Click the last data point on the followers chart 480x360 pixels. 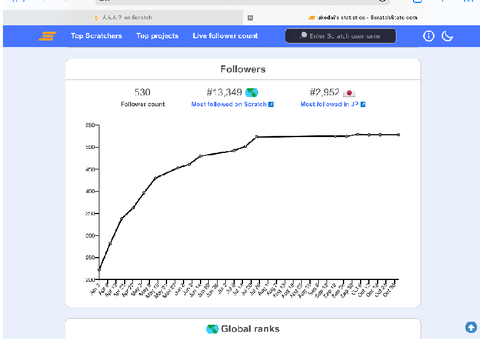click(x=398, y=135)
